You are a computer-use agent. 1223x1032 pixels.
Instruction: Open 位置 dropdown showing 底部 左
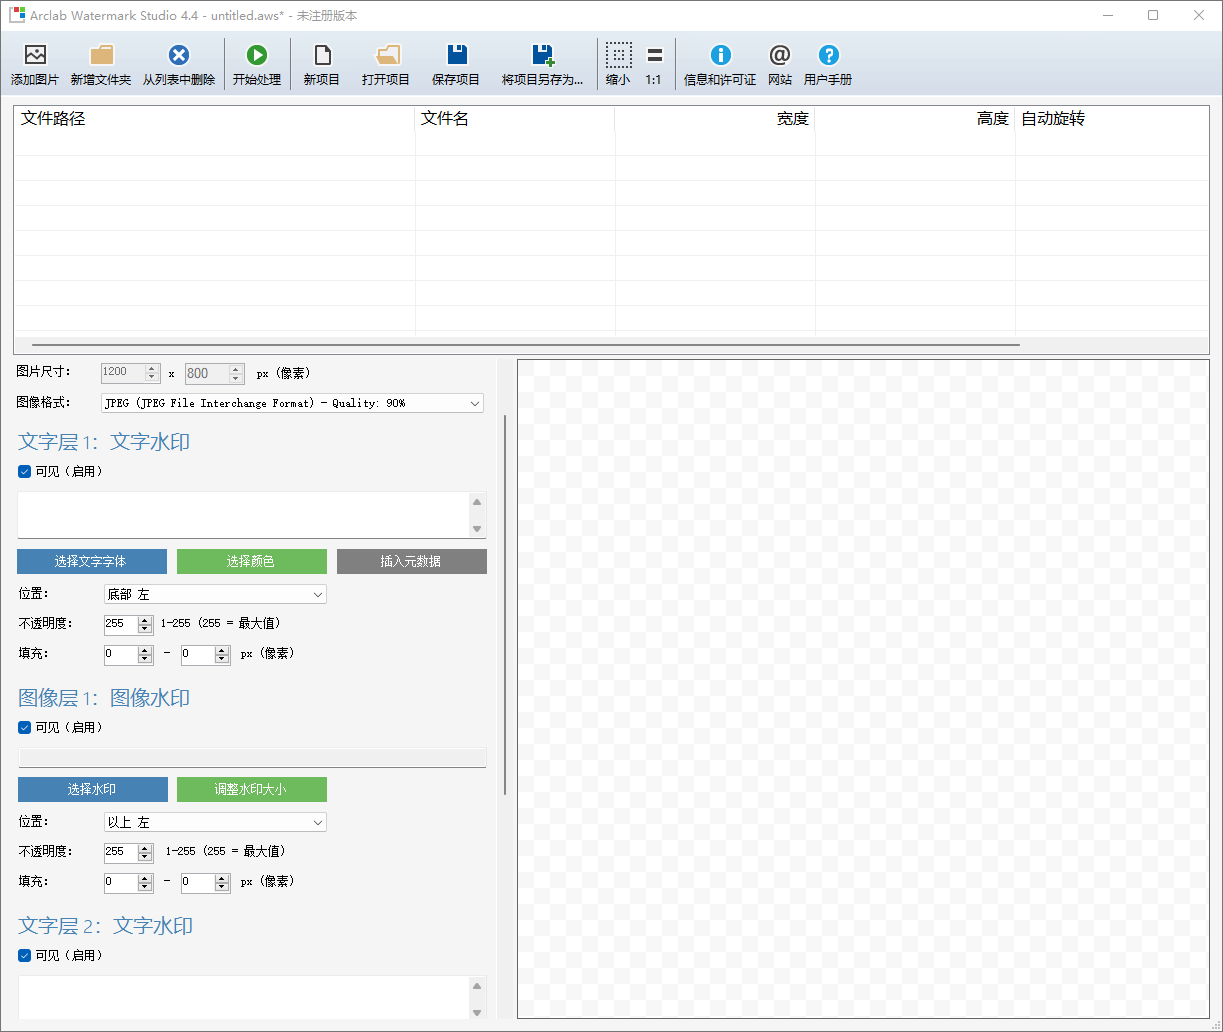point(215,594)
